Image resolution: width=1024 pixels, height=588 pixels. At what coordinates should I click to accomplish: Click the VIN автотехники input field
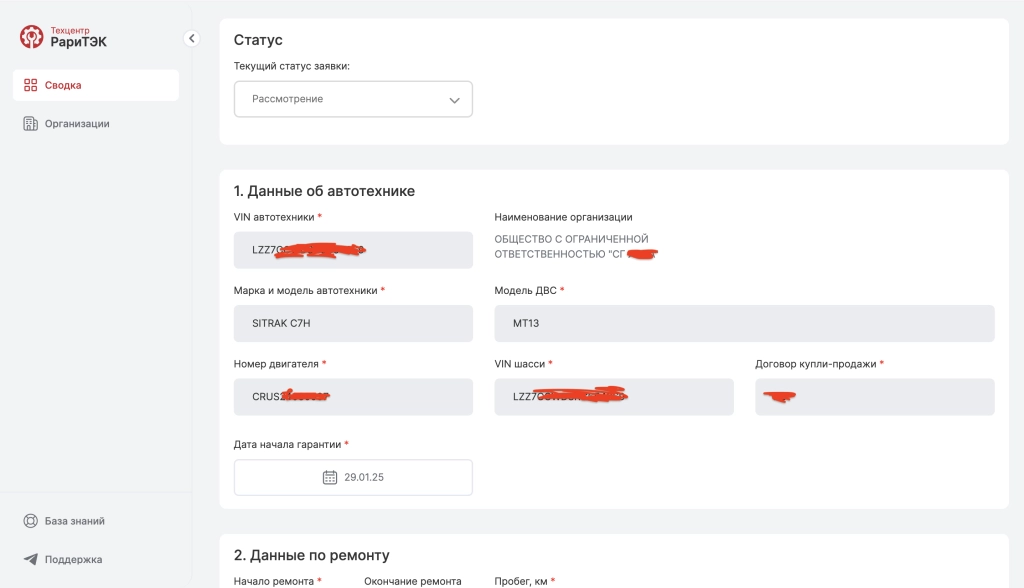coord(352,250)
